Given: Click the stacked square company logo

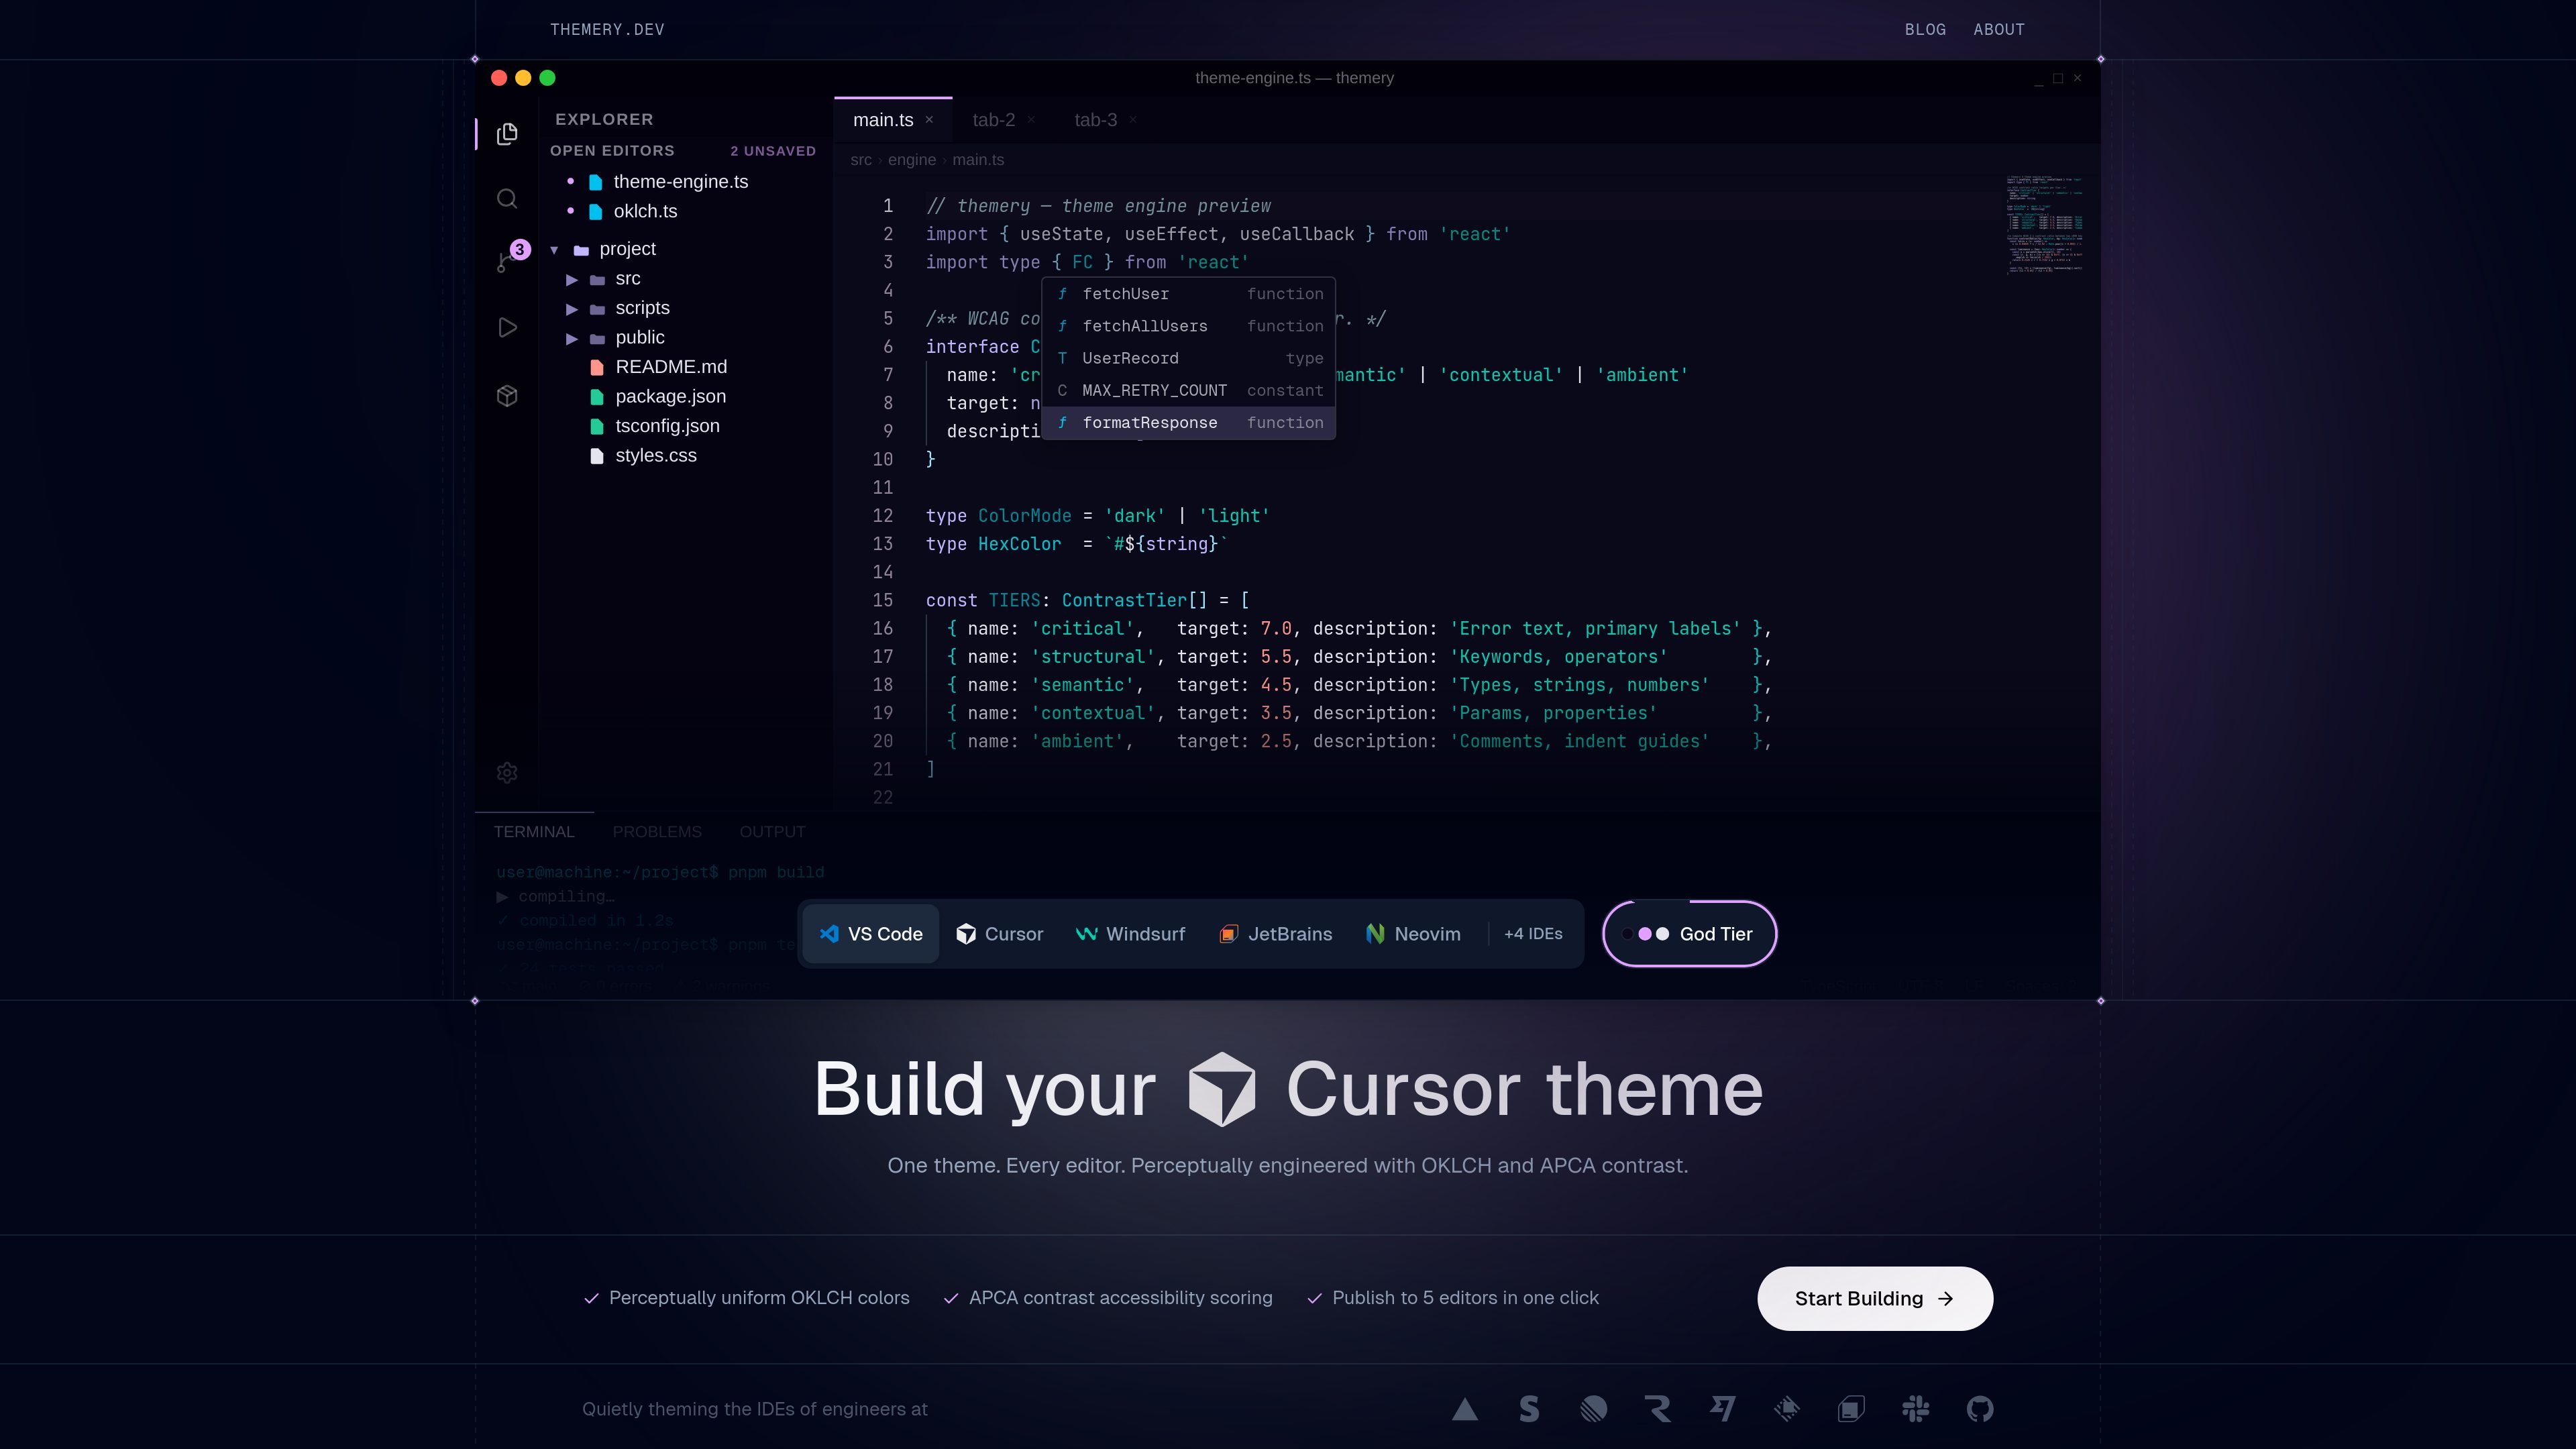Looking at the screenshot, I should pyautogui.click(x=1851, y=1409).
